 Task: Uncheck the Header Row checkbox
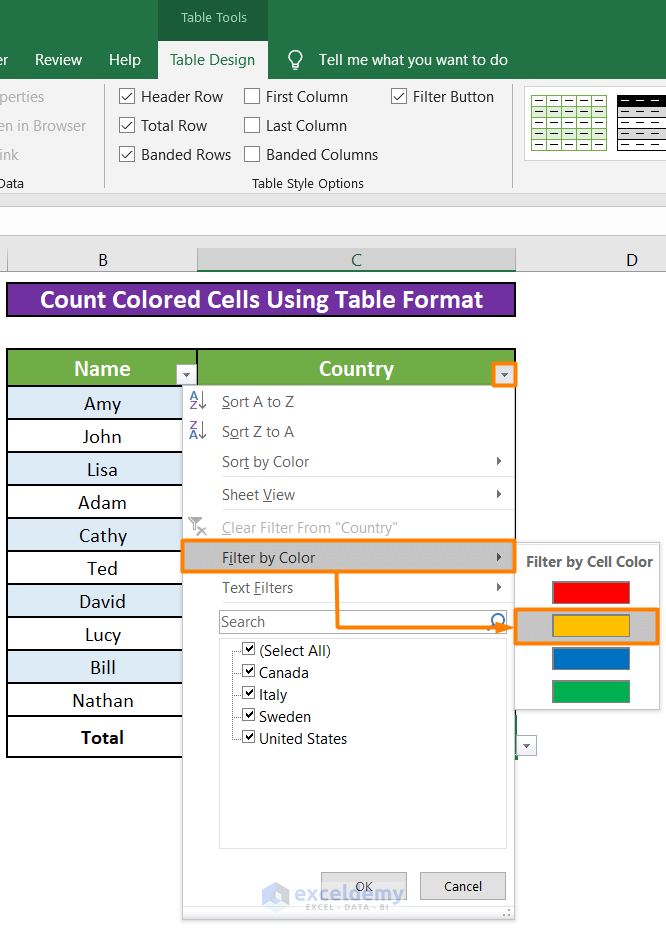[x=127, y=97]
